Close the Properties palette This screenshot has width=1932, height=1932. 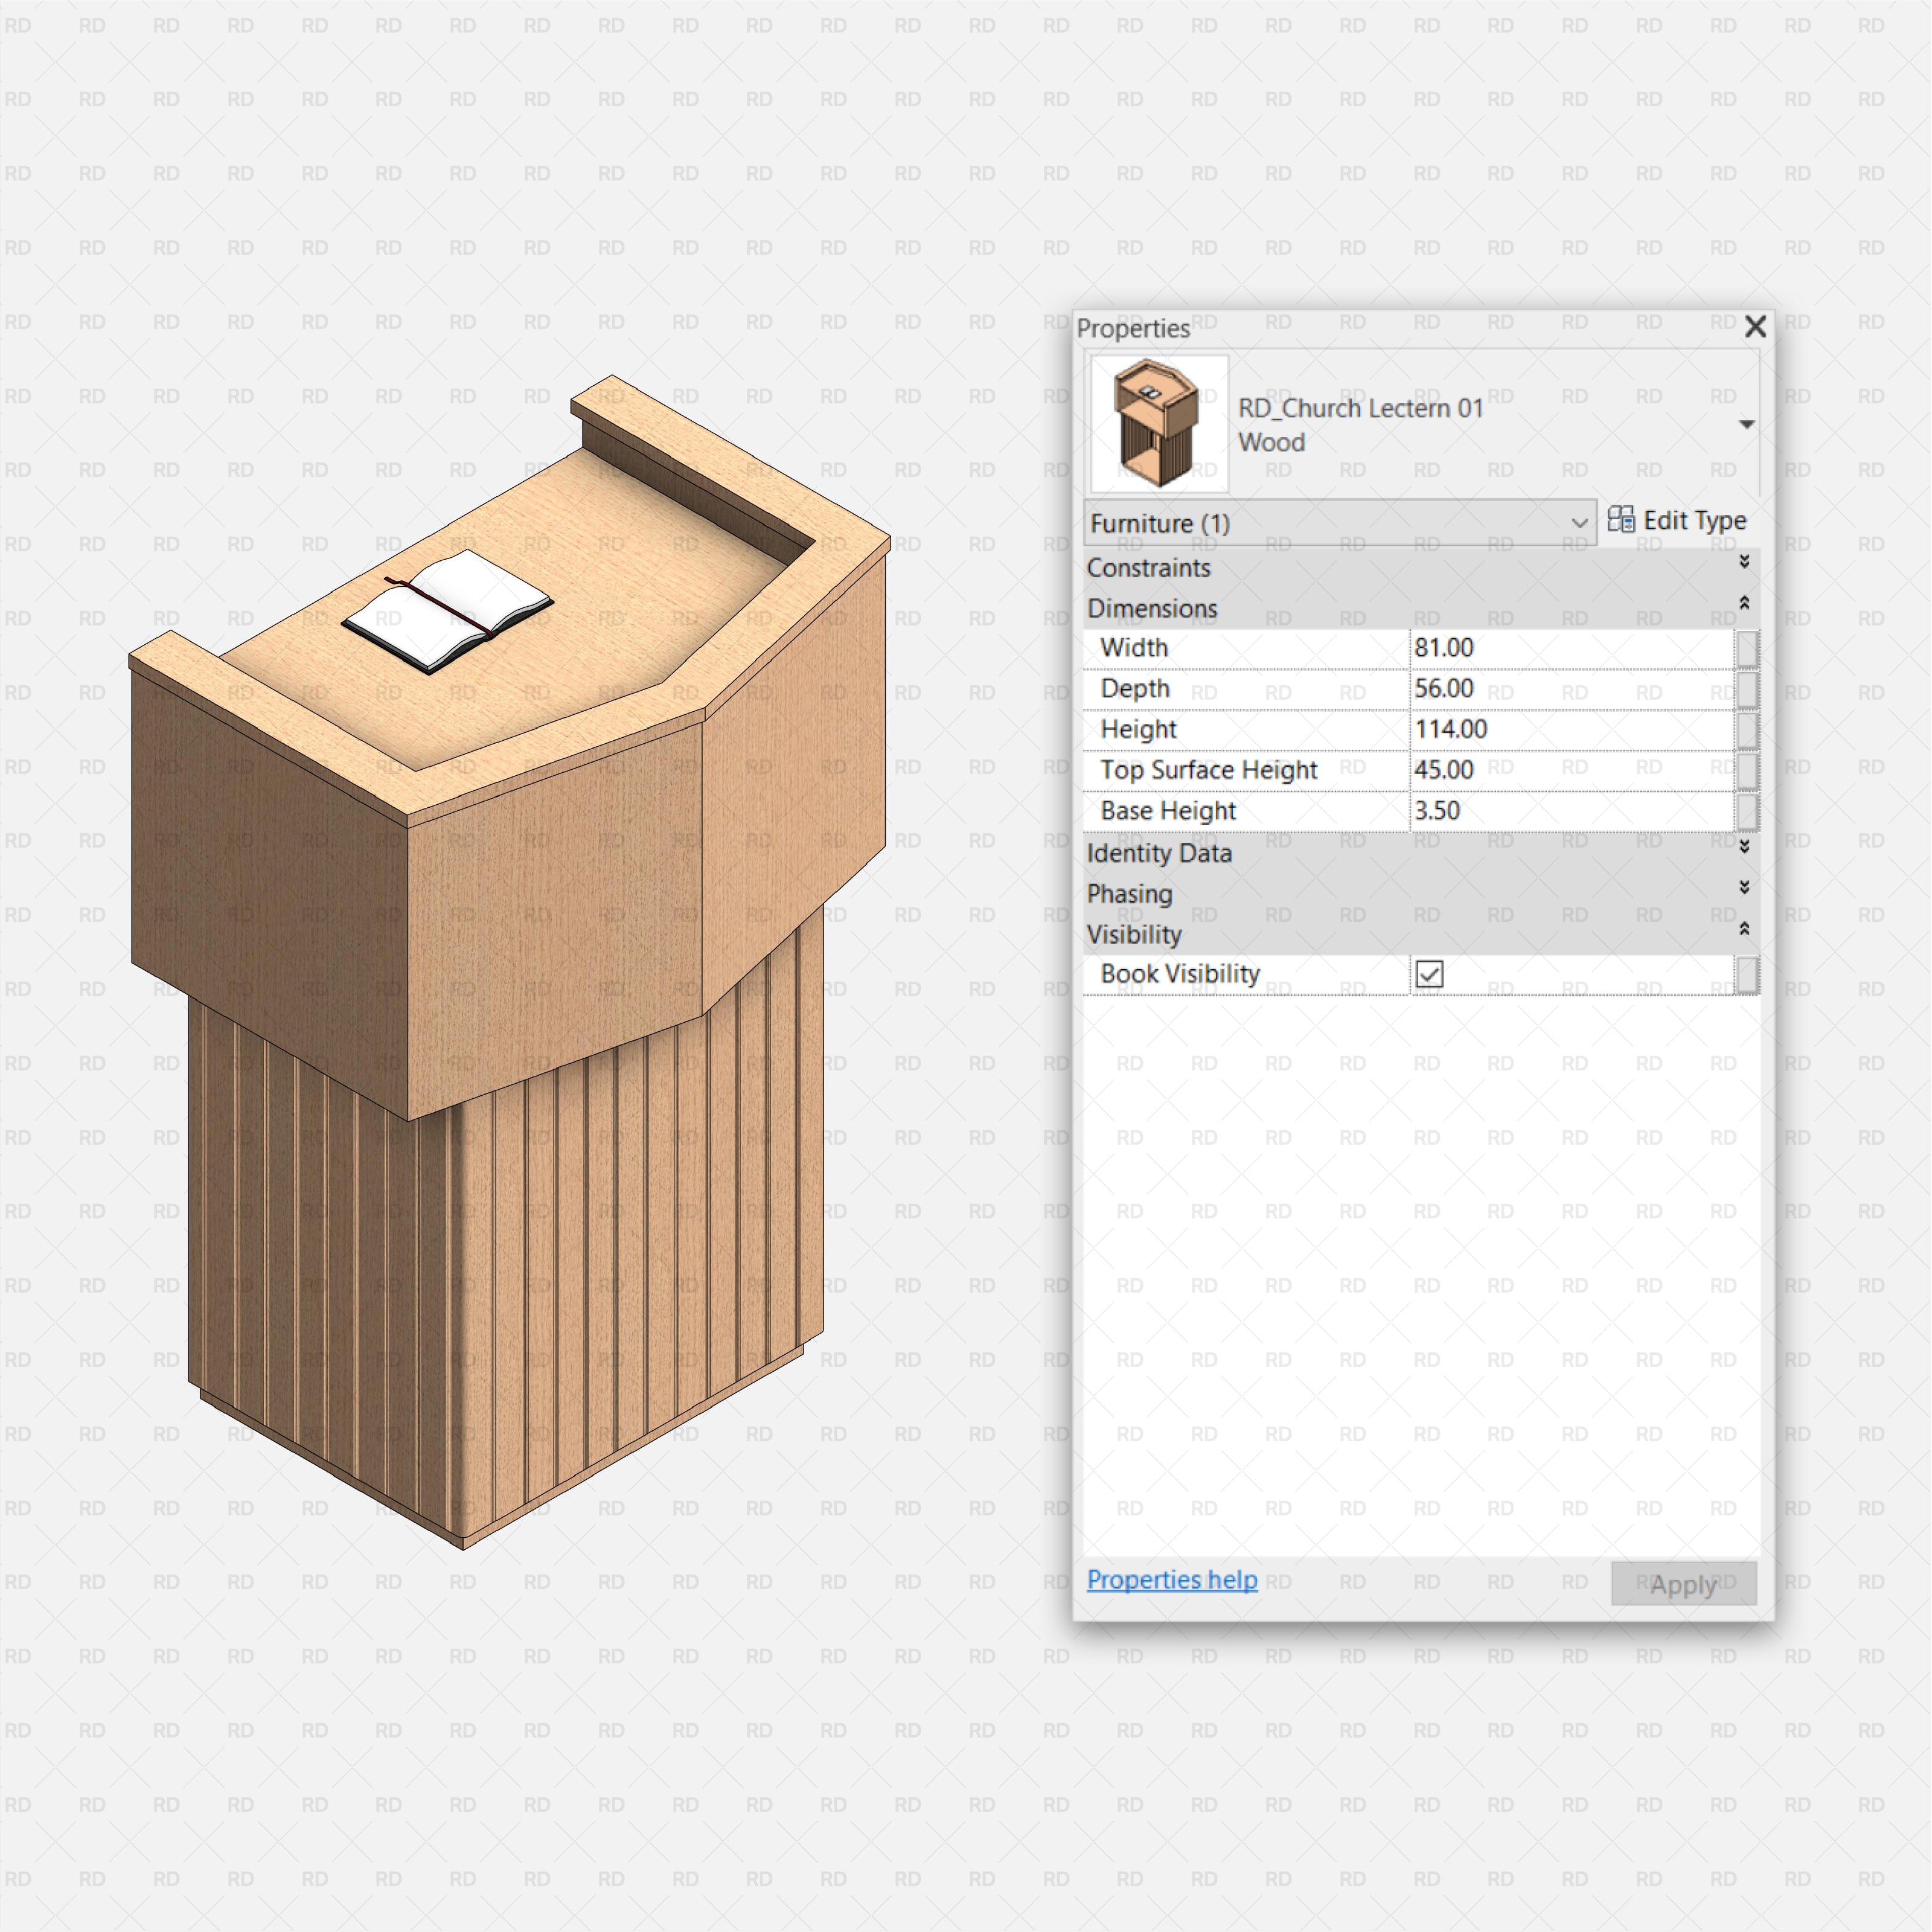tap(1755, 327)
